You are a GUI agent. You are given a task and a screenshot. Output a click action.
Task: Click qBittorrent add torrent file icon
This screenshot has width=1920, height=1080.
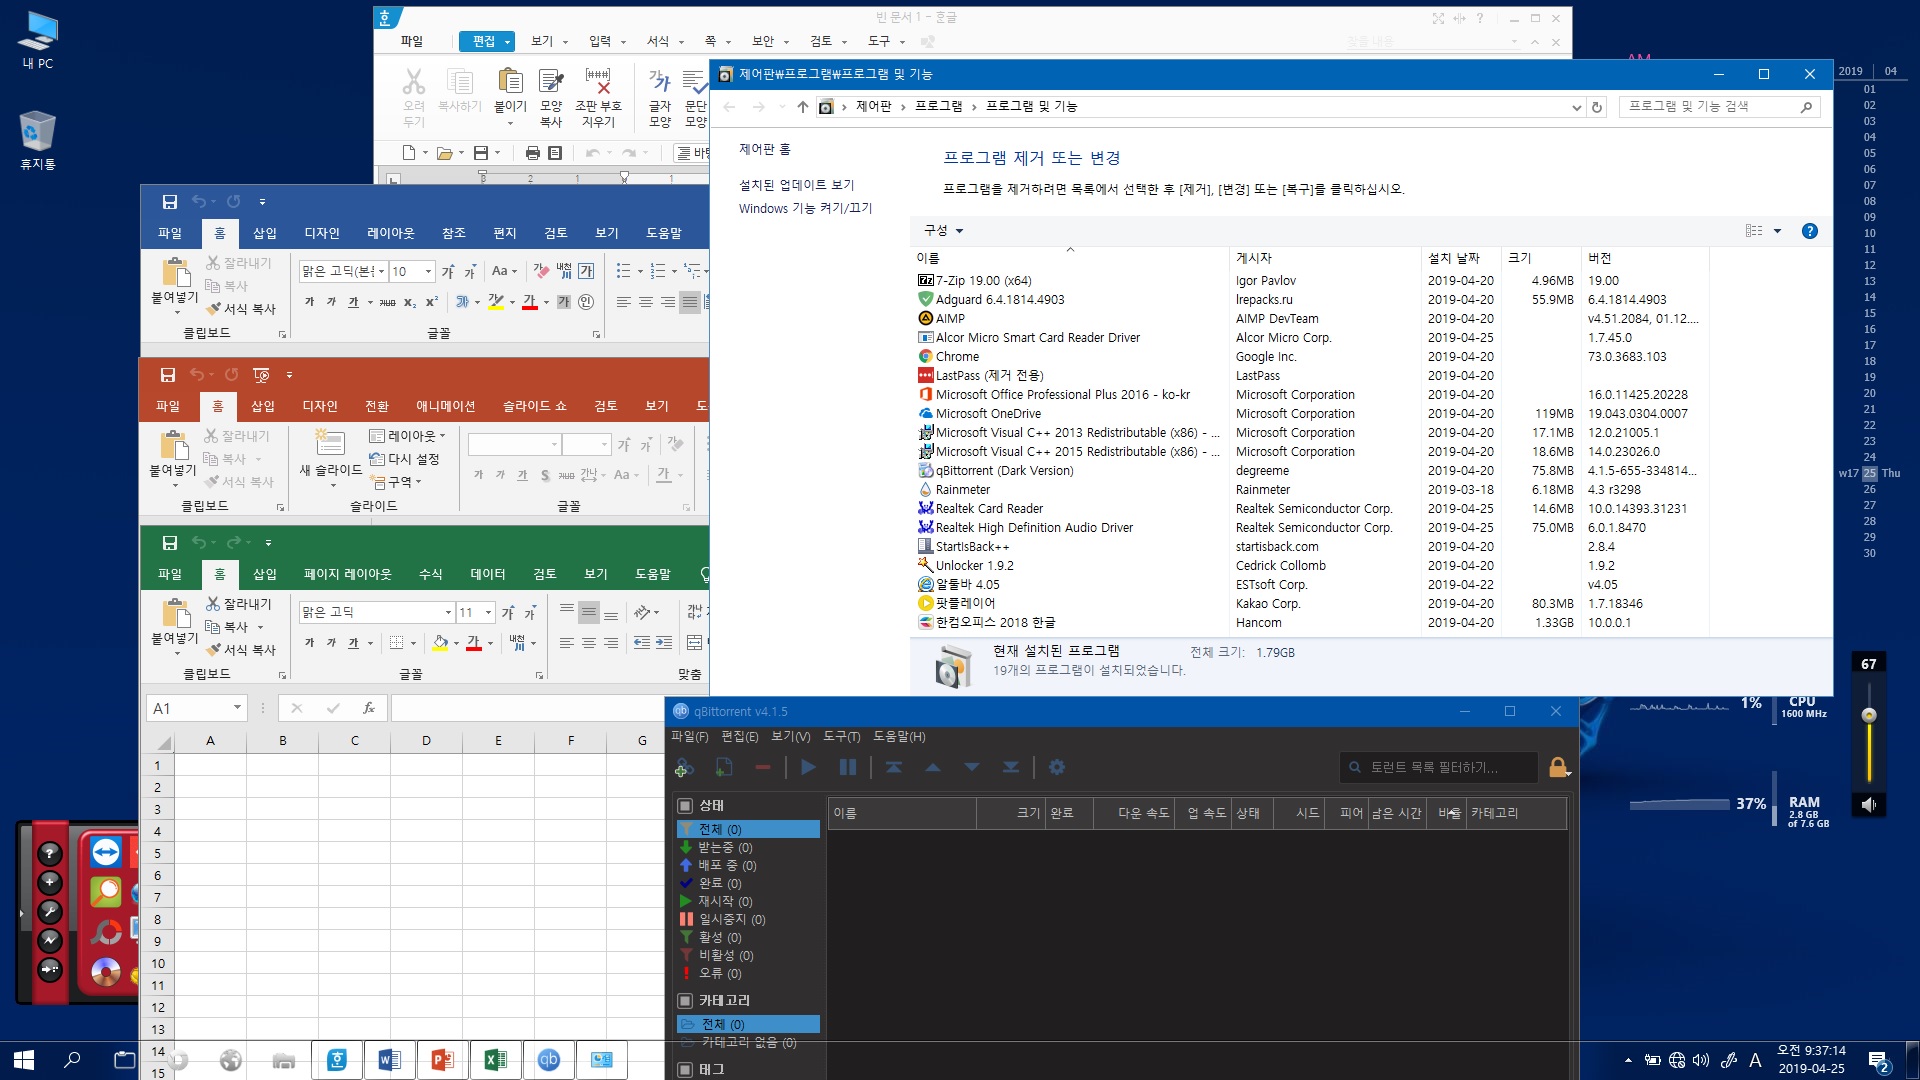click(x=724, y=768)
